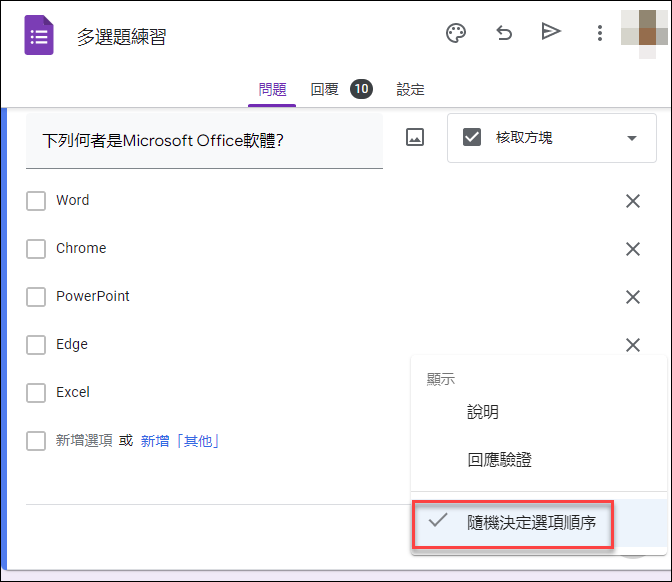Switch to the 問題 tab
This screenshot has width=672, height=582.
click(272, 90)
